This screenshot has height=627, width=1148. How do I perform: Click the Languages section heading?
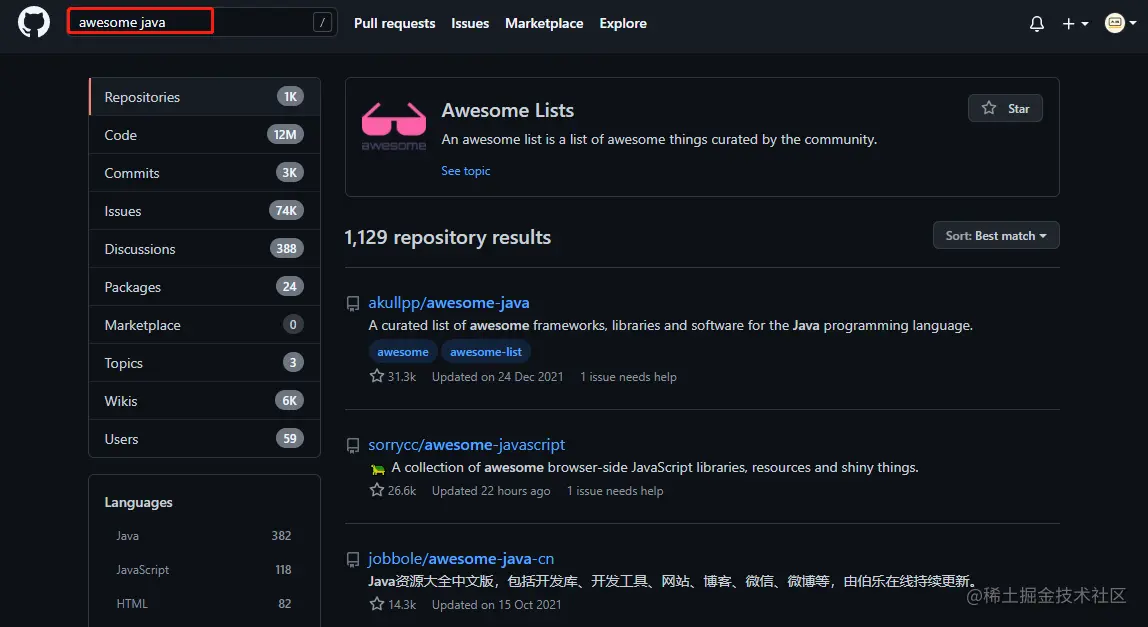(x=138, y=502)
